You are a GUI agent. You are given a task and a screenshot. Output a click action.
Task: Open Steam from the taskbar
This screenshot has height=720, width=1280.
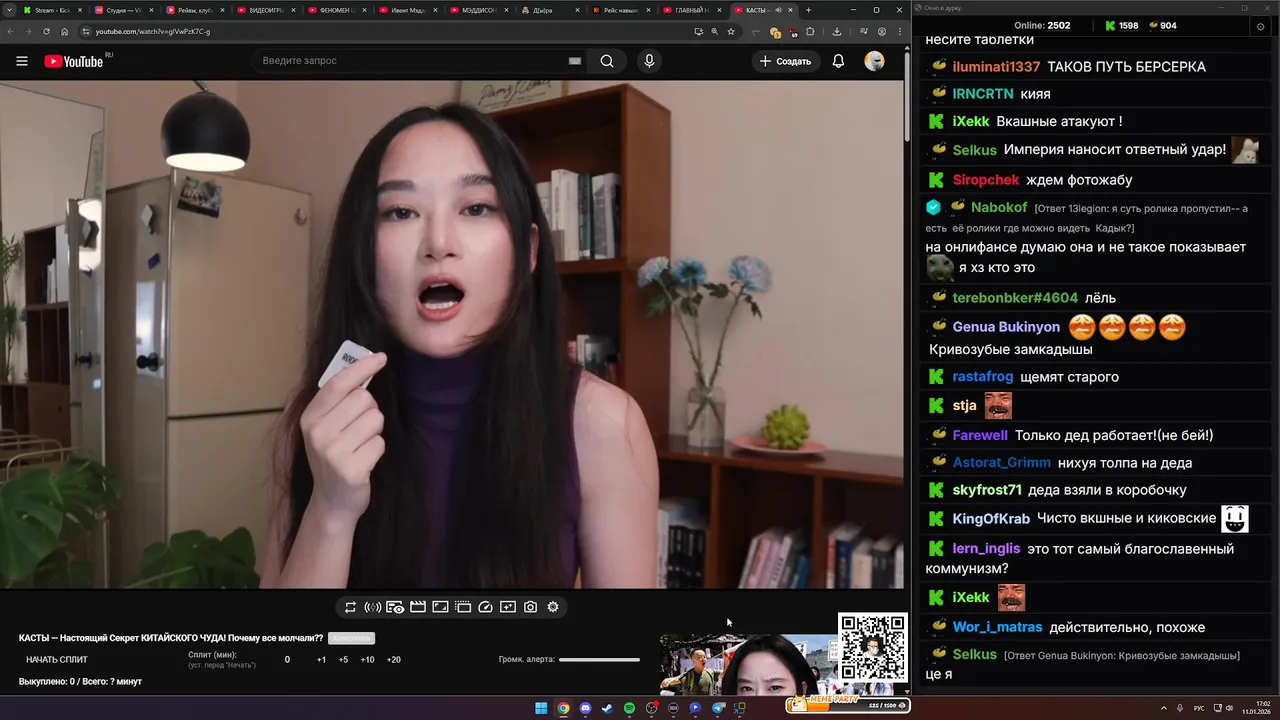(607, 708)
